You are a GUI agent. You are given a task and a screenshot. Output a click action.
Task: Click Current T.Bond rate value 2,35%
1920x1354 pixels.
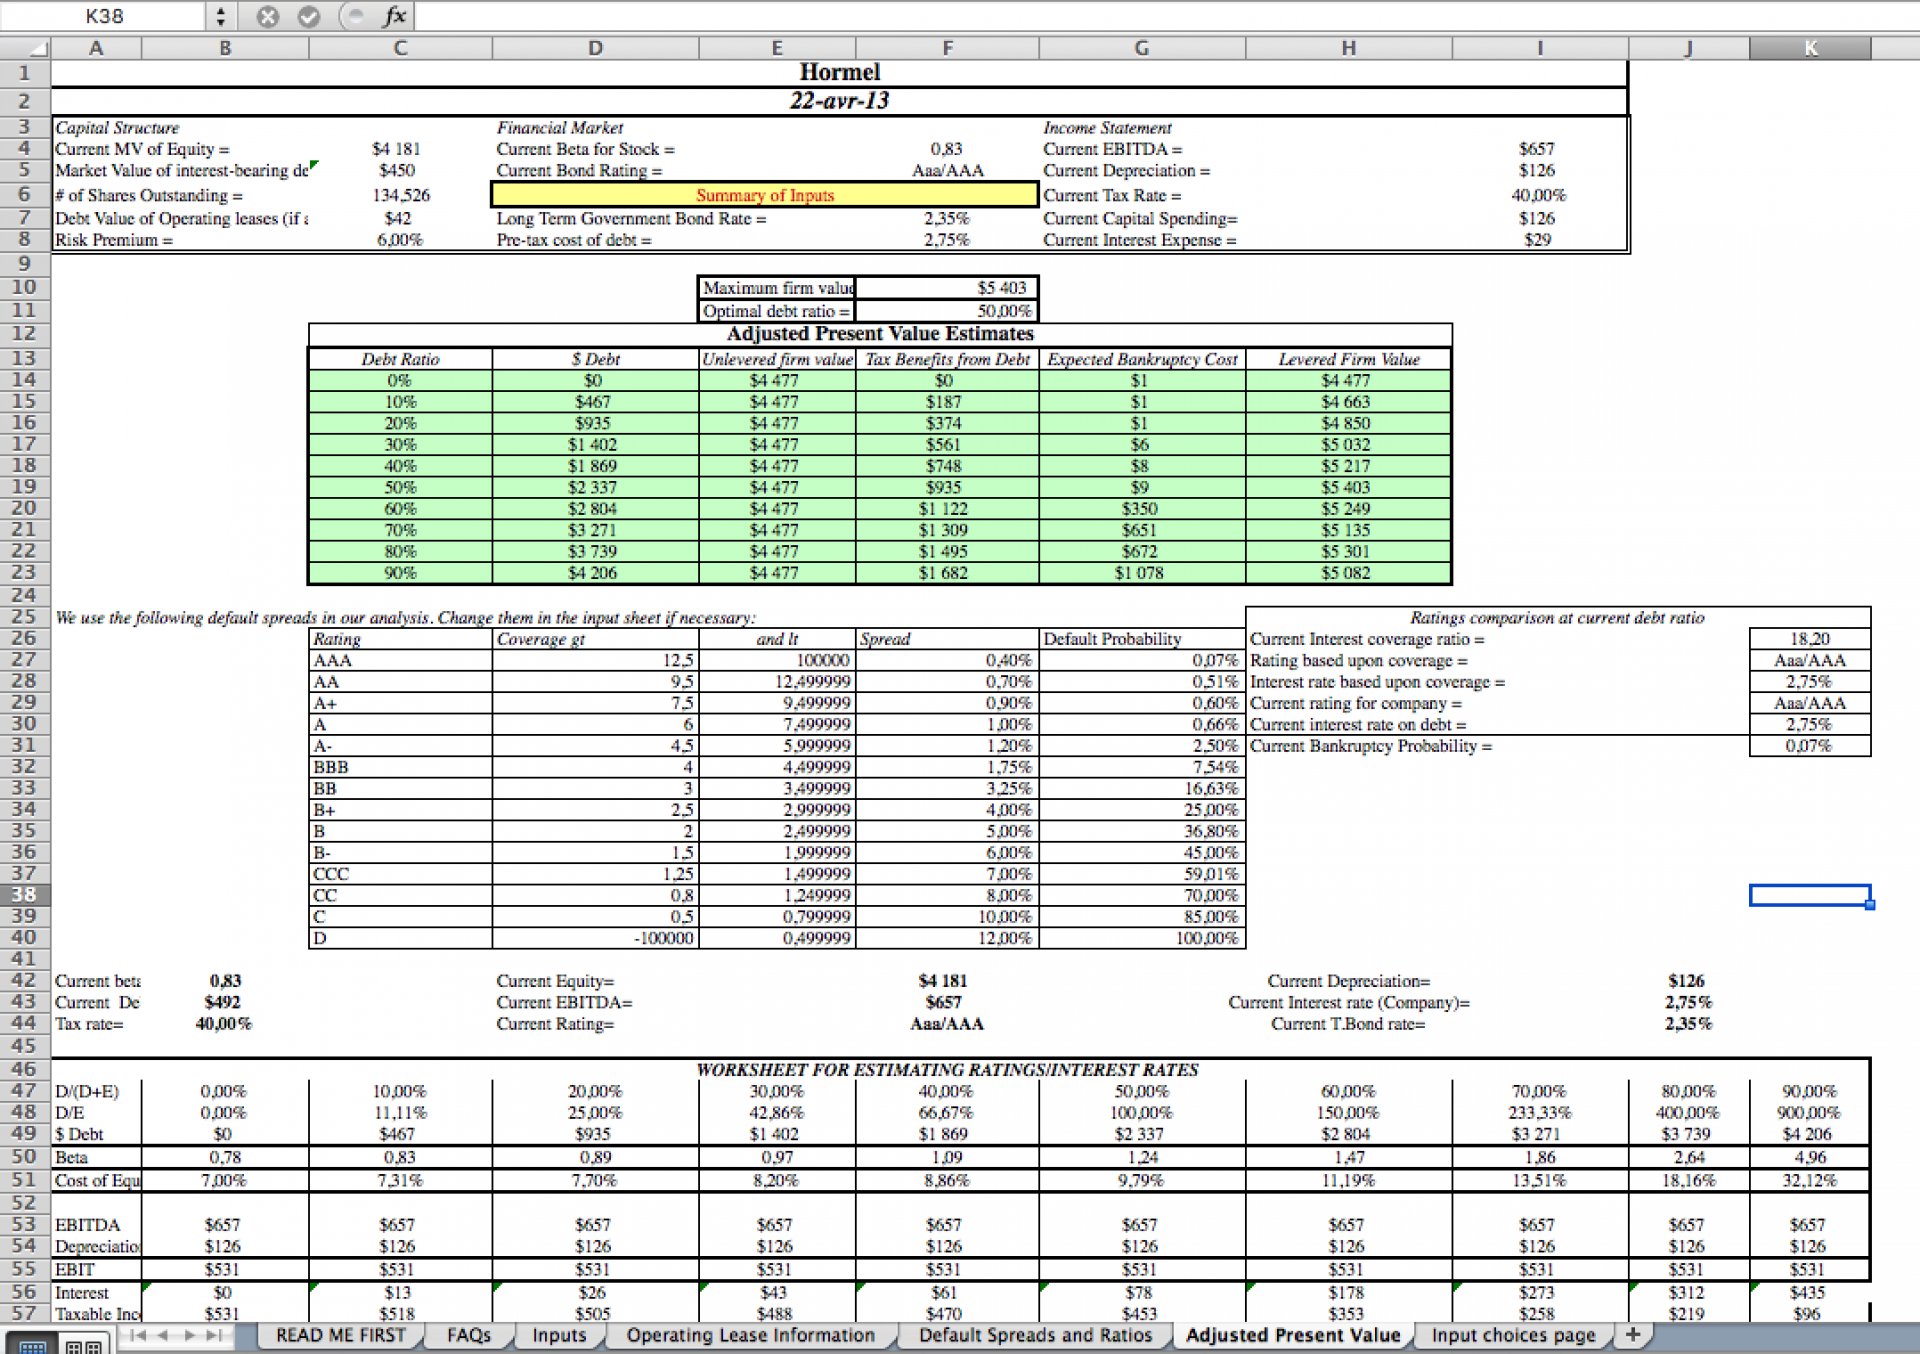click(1688, 1024)
